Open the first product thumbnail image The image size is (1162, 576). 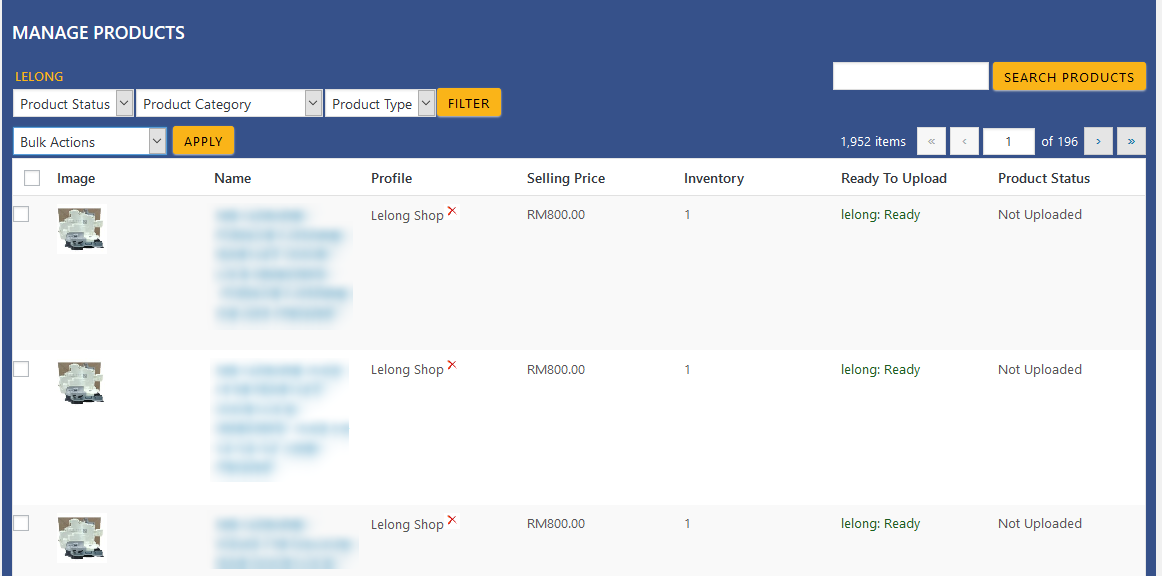click(x=82, y=229)
